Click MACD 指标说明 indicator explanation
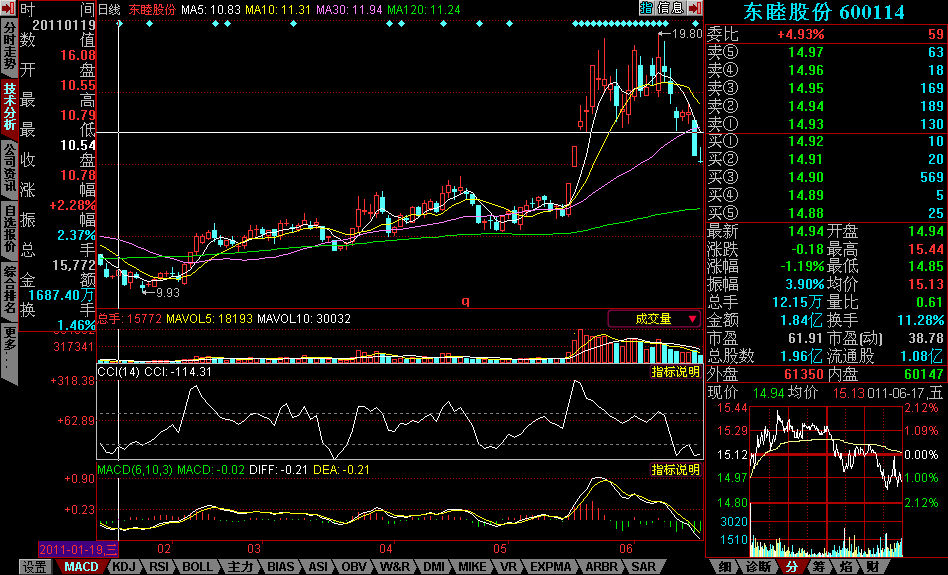 click(x=675, y=469)
